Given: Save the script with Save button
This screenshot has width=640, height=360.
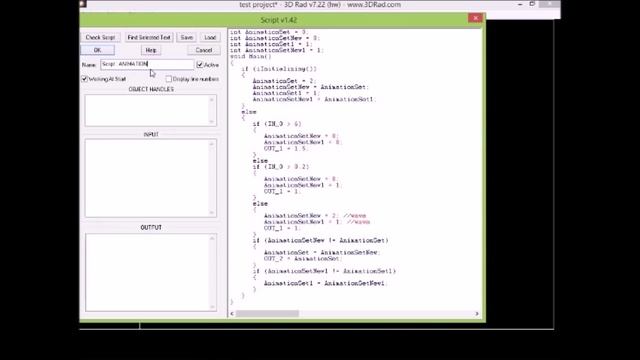Looking at the screenshot, I should [187, 38].
